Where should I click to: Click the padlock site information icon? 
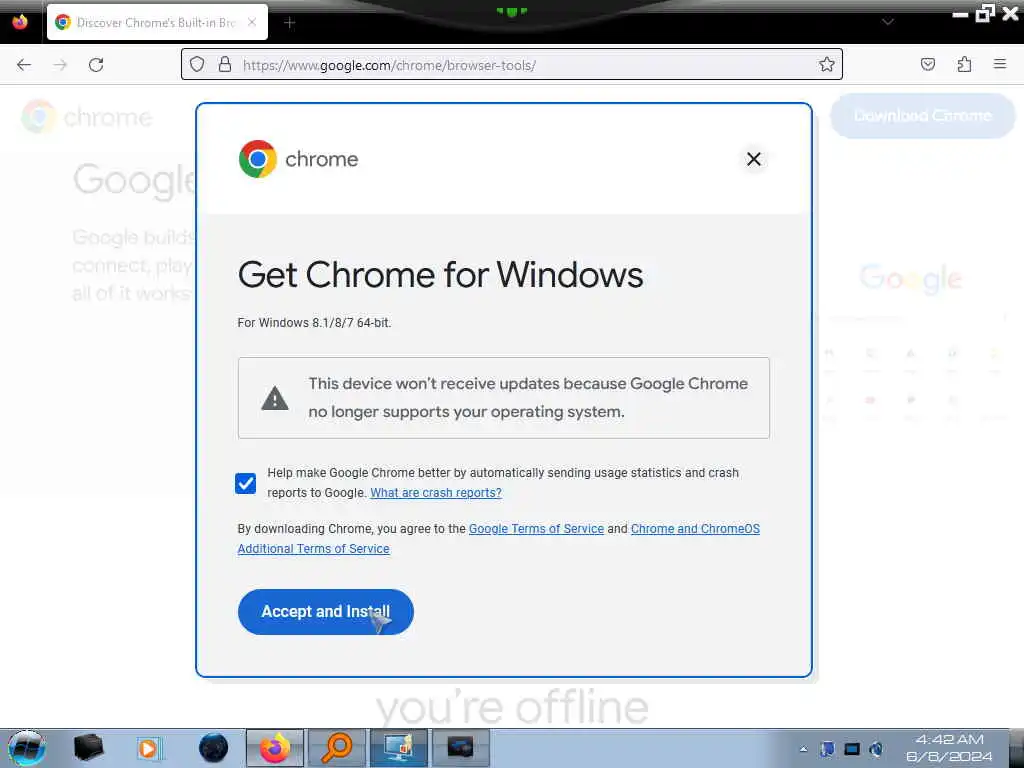225,65
